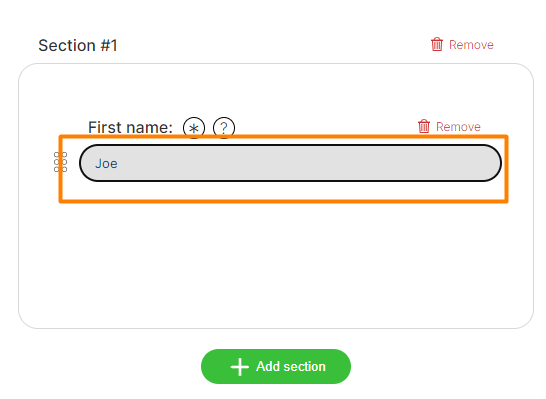Grab the six-dot drag handle icon

click(60, 162)
